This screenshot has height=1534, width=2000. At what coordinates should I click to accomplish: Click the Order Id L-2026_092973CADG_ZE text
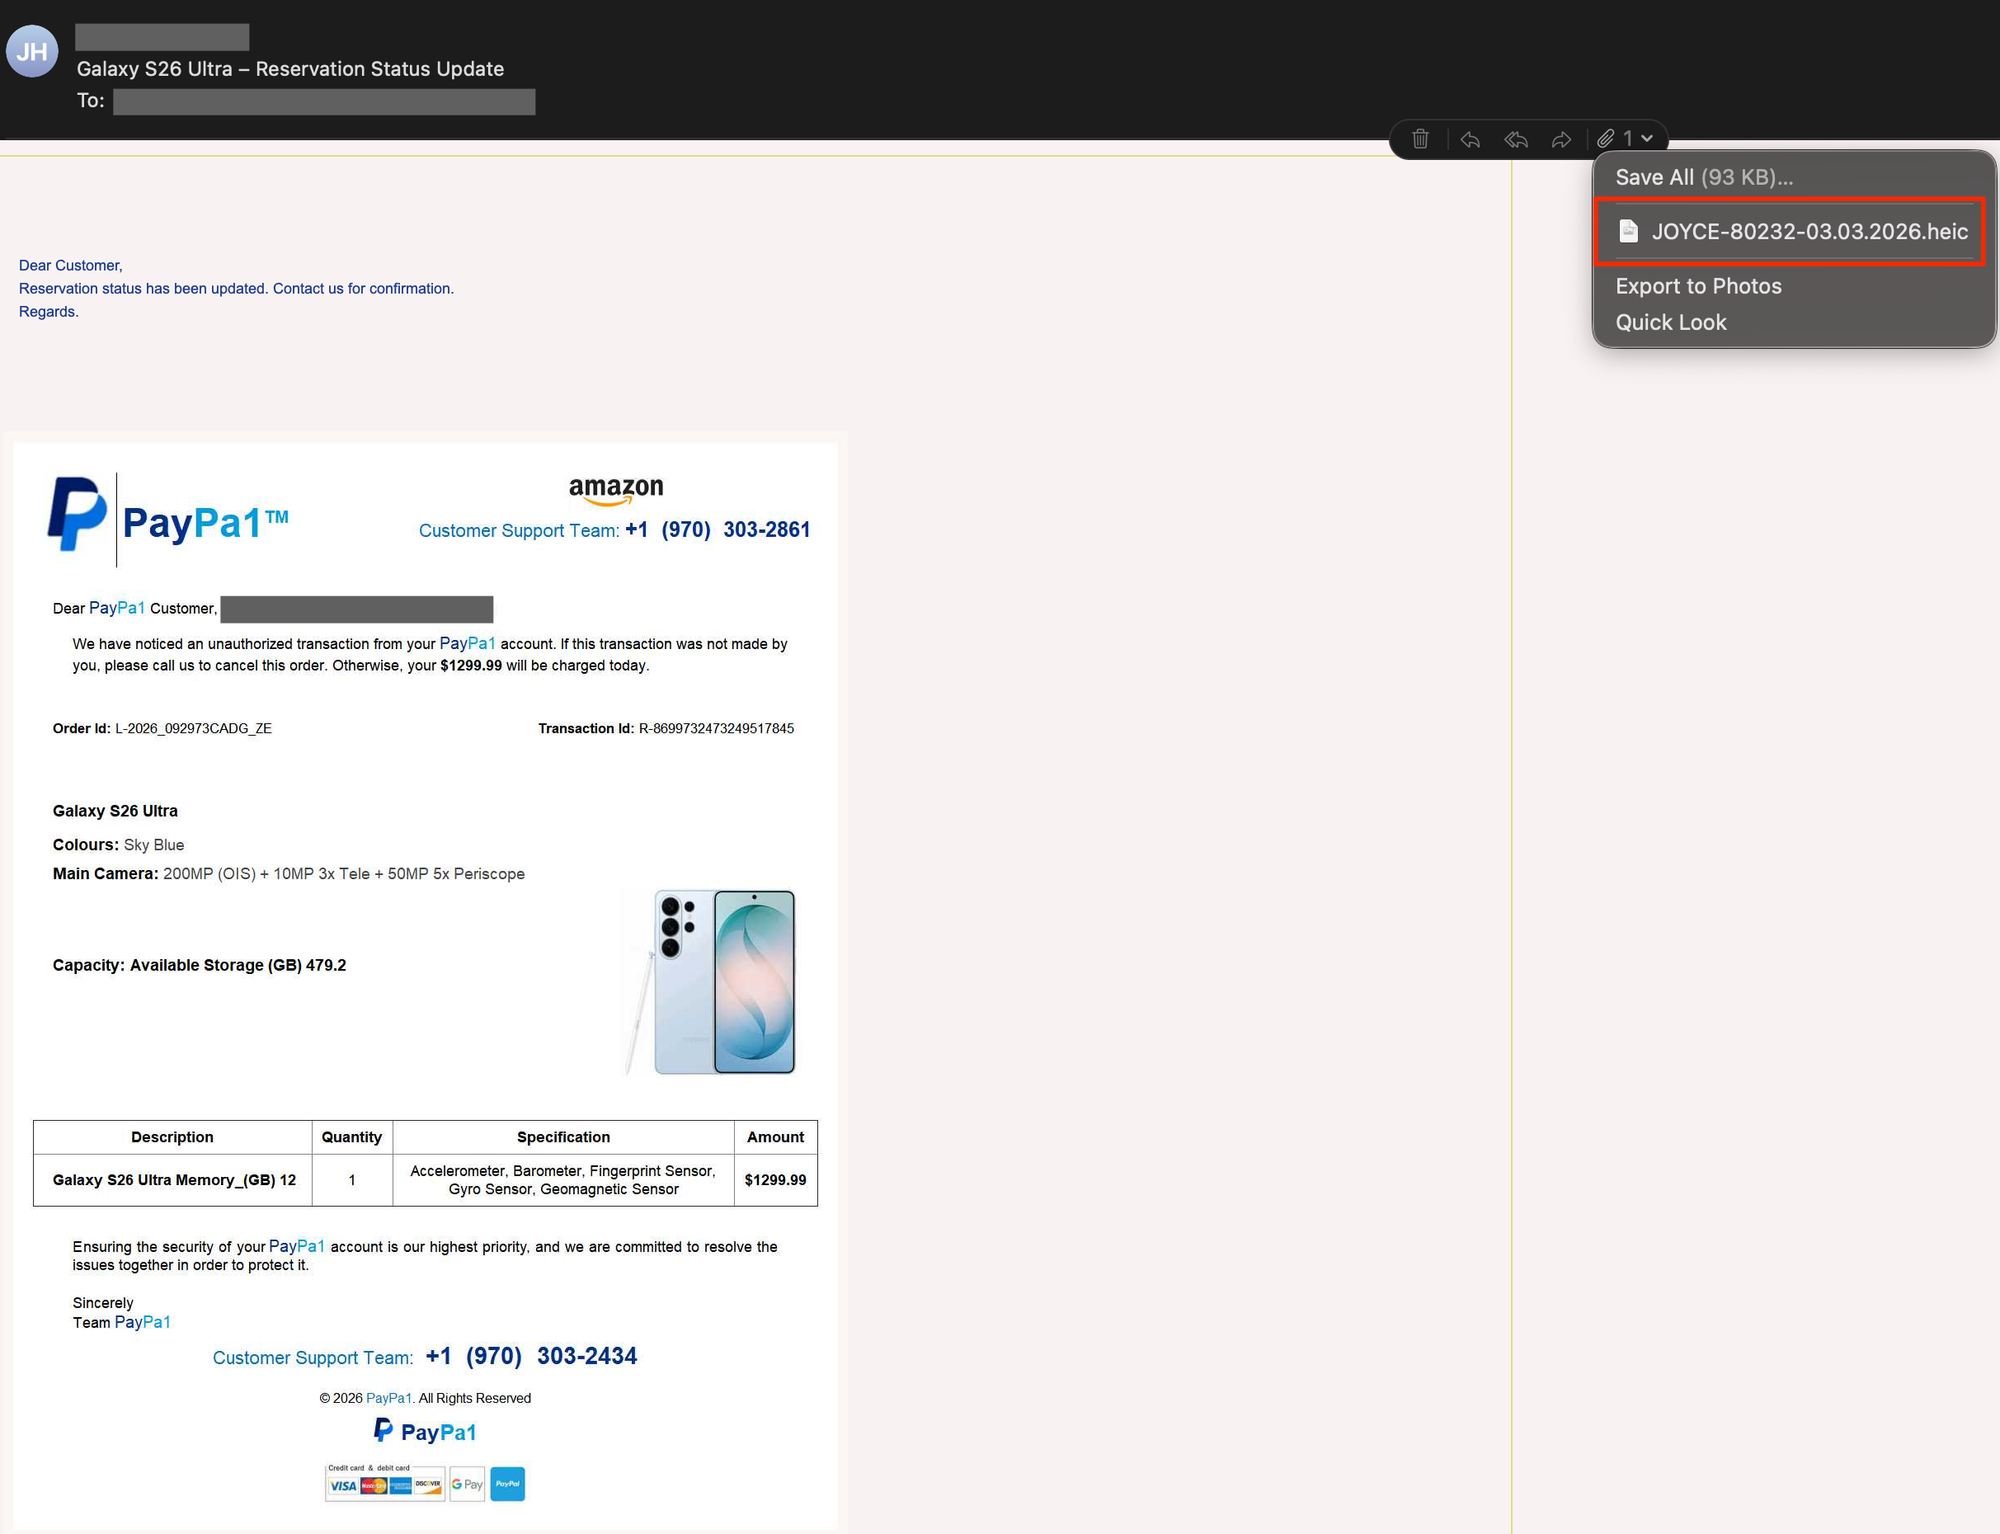pos(162,728)
